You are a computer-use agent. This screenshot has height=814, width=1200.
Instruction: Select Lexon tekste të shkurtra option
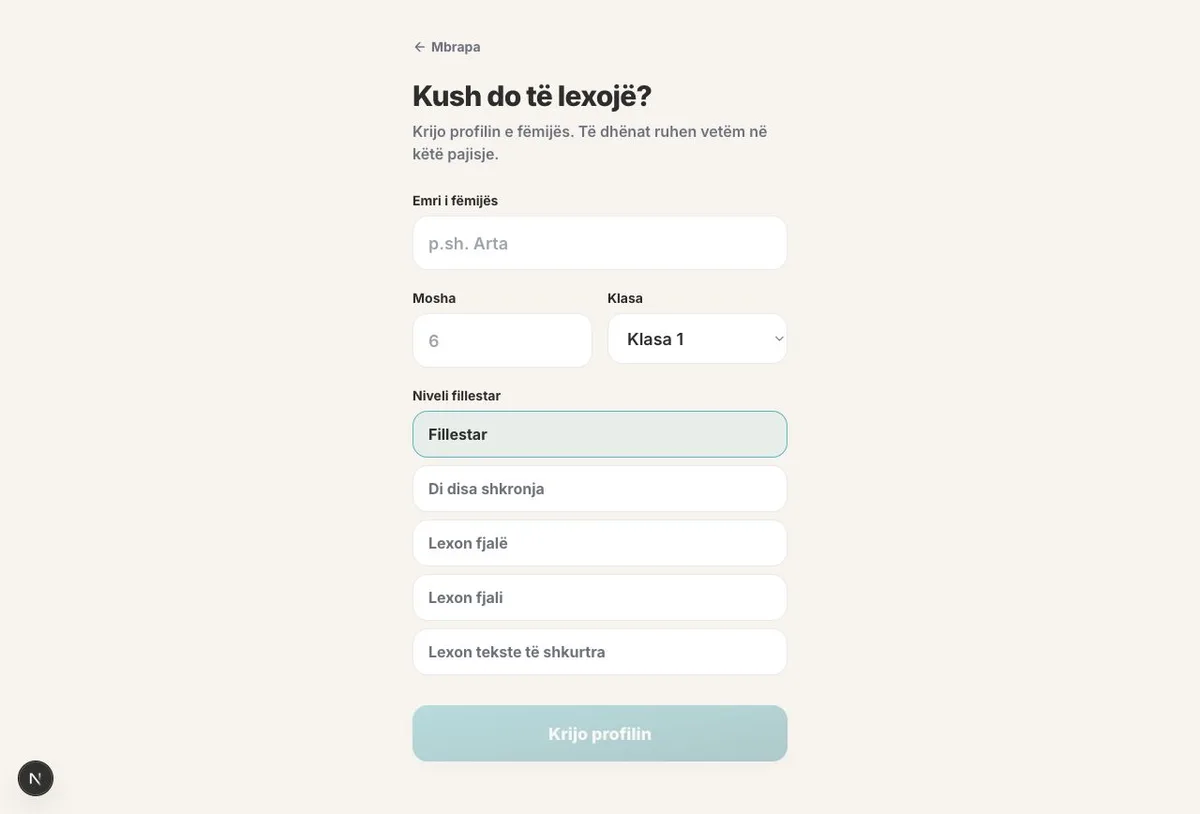[600, 652]
